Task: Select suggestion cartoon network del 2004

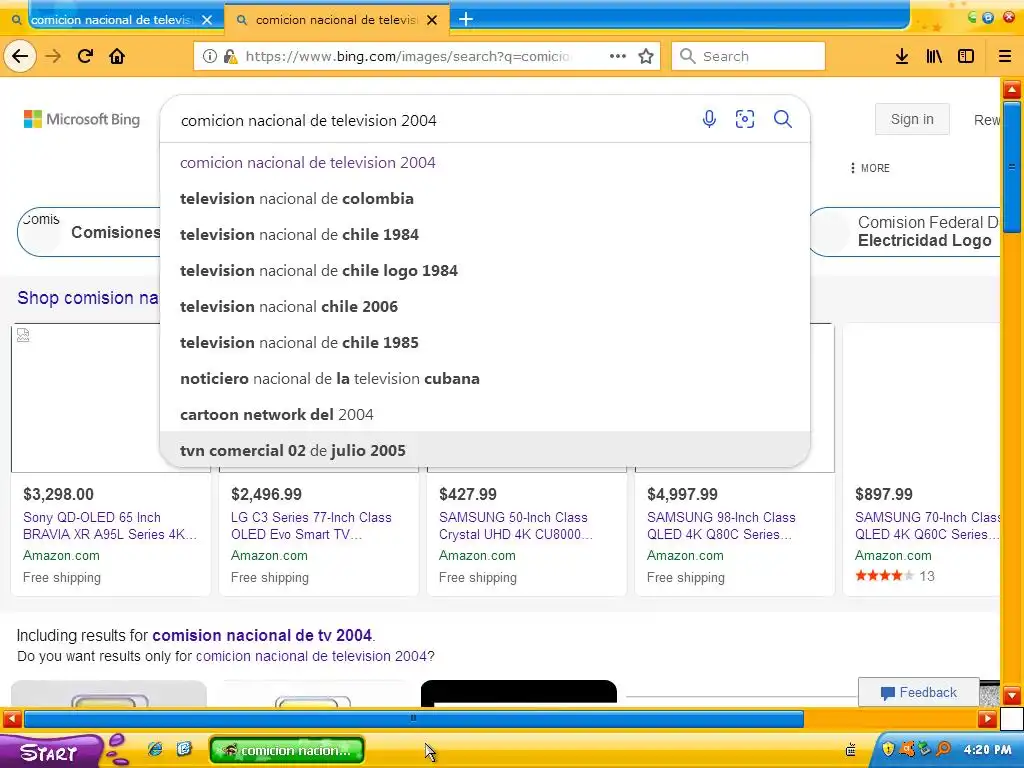Action: pyautogui.click(x=485, y=415)
